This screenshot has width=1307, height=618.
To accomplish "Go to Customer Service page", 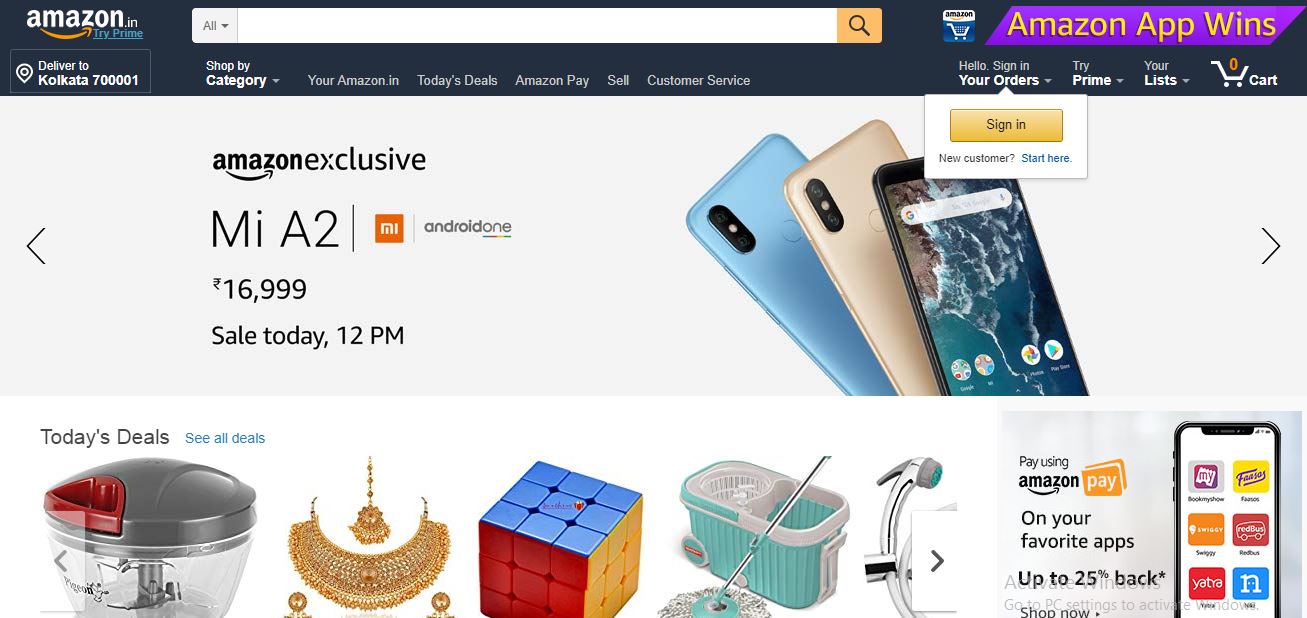I will point(698,80).
